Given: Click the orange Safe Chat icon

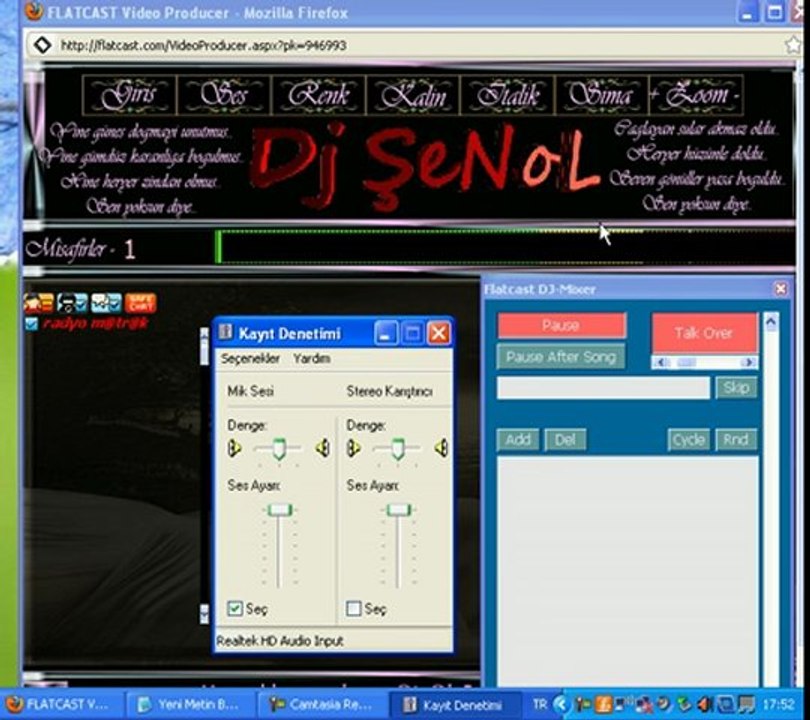Looking at the screenshot, I should click(x=140, y=303).
